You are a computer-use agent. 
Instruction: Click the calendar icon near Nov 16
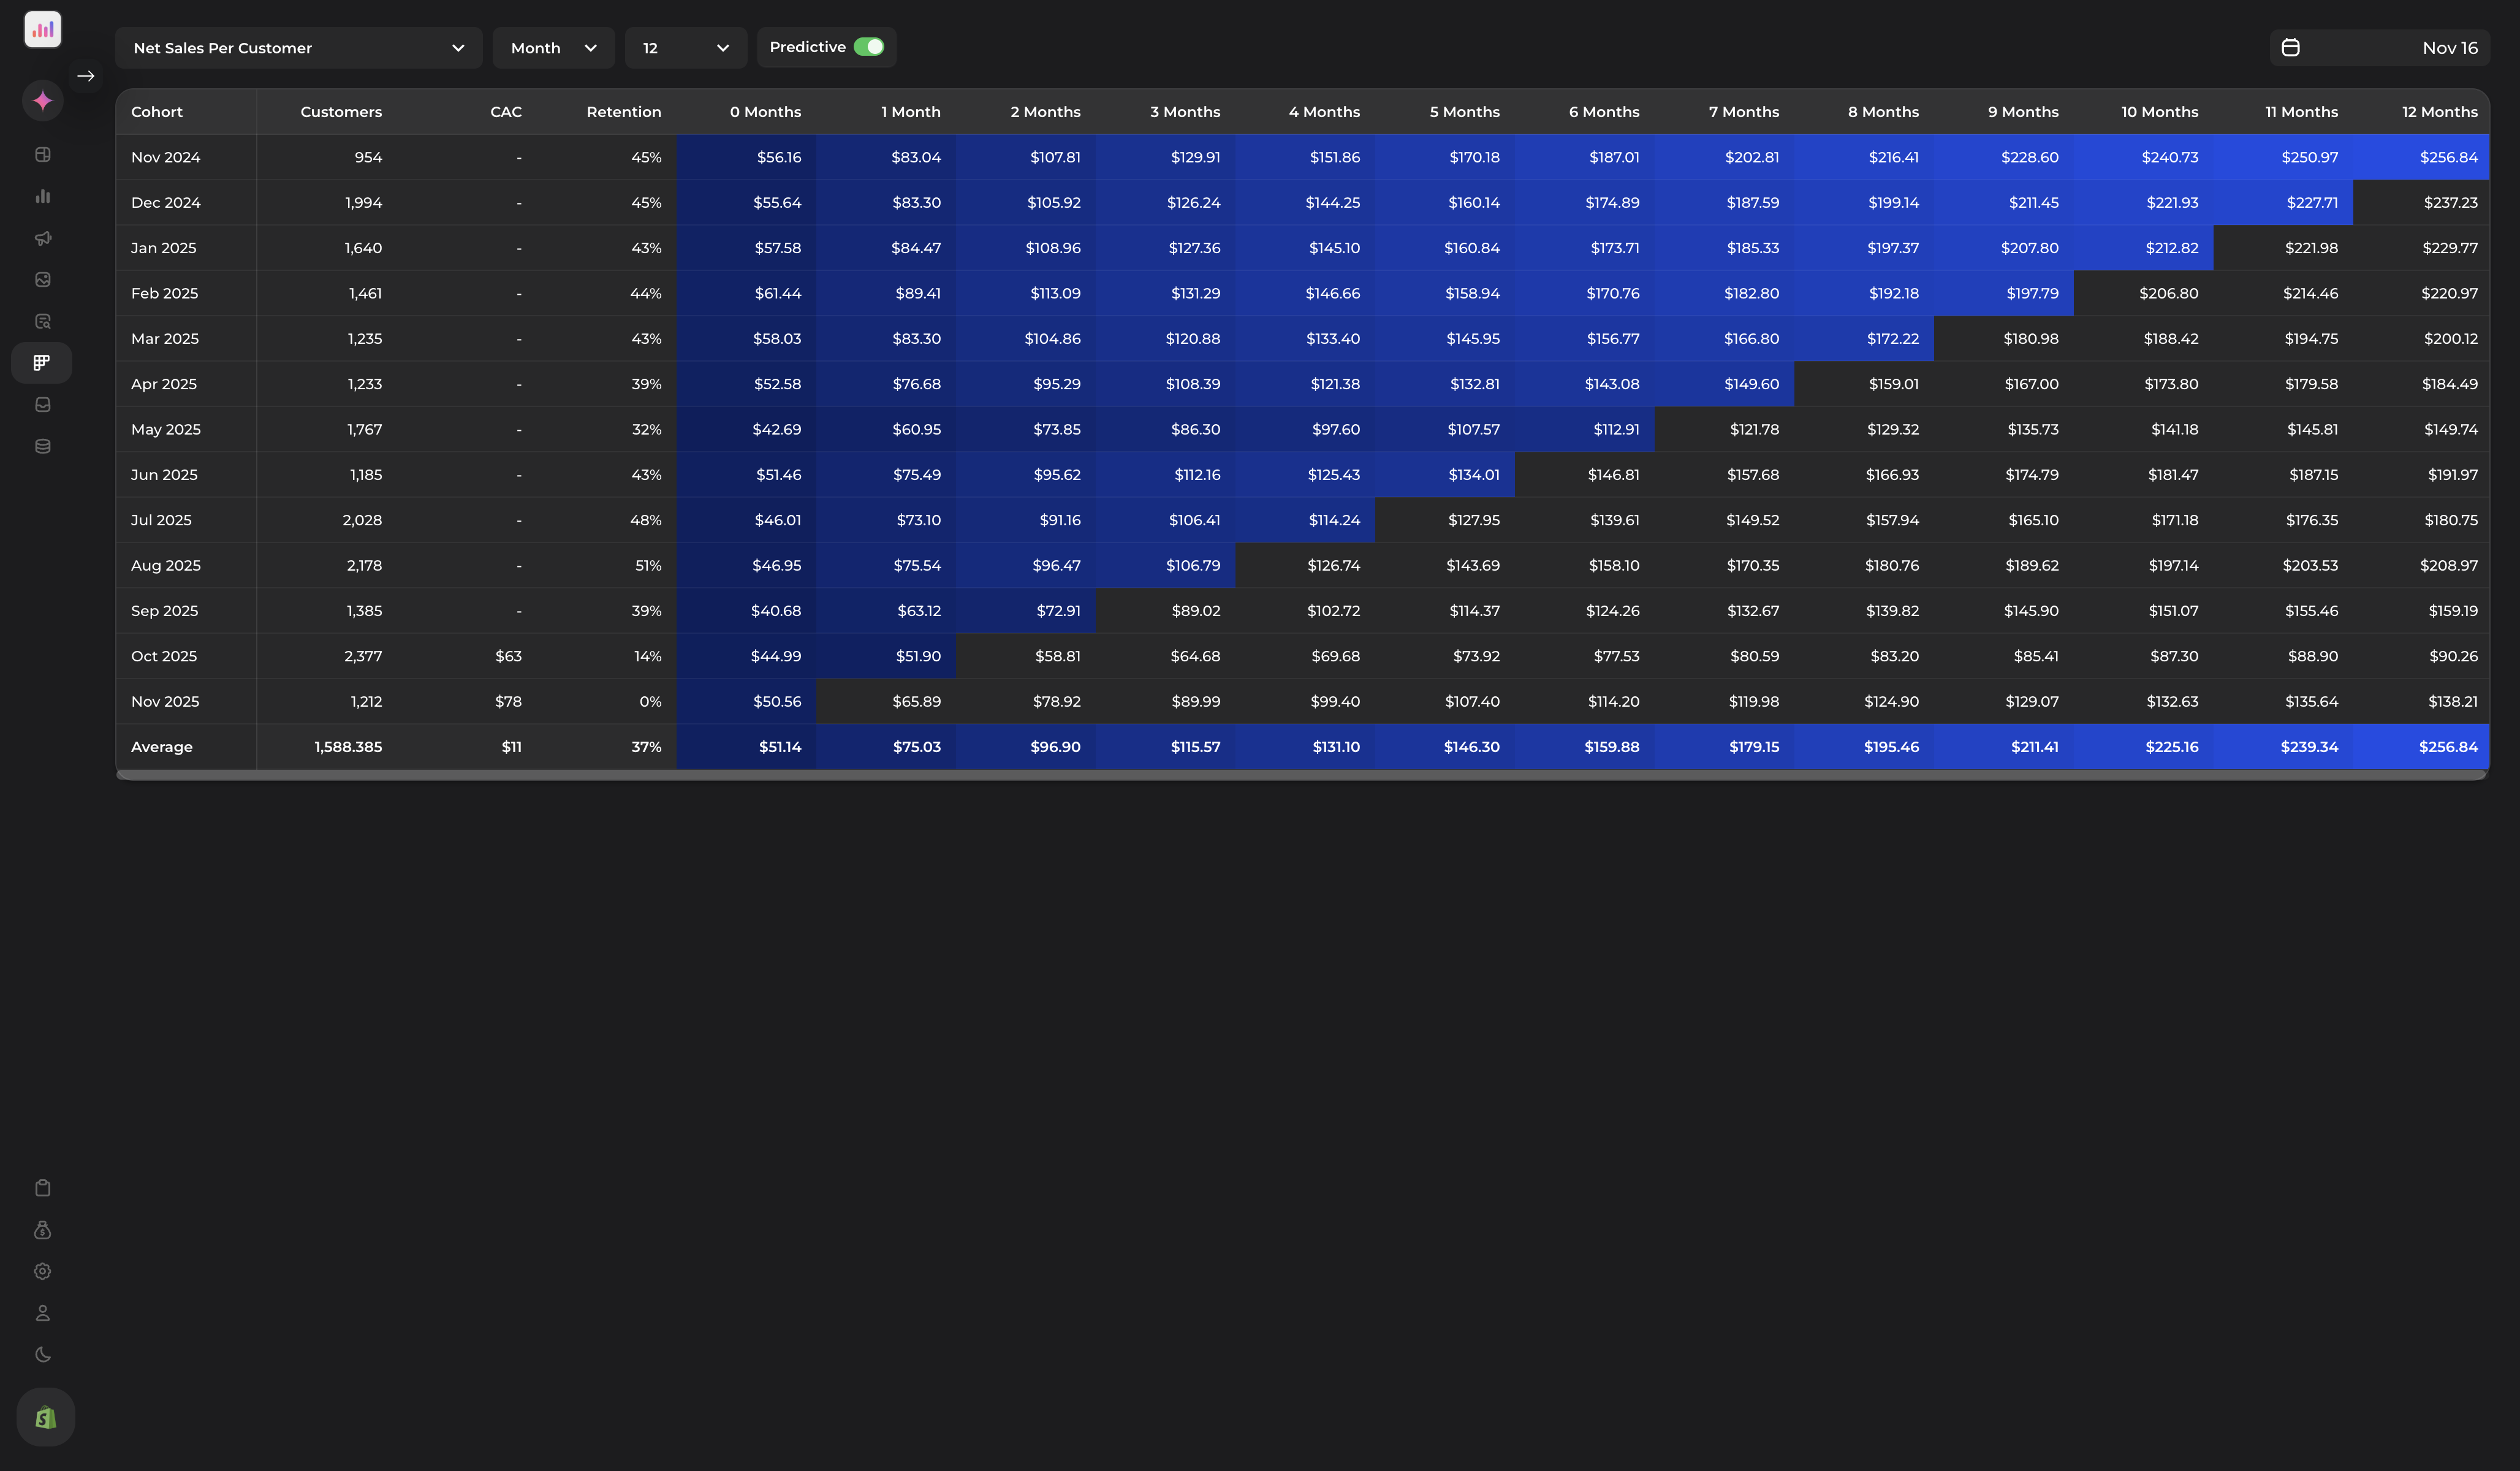point(2291,47)
